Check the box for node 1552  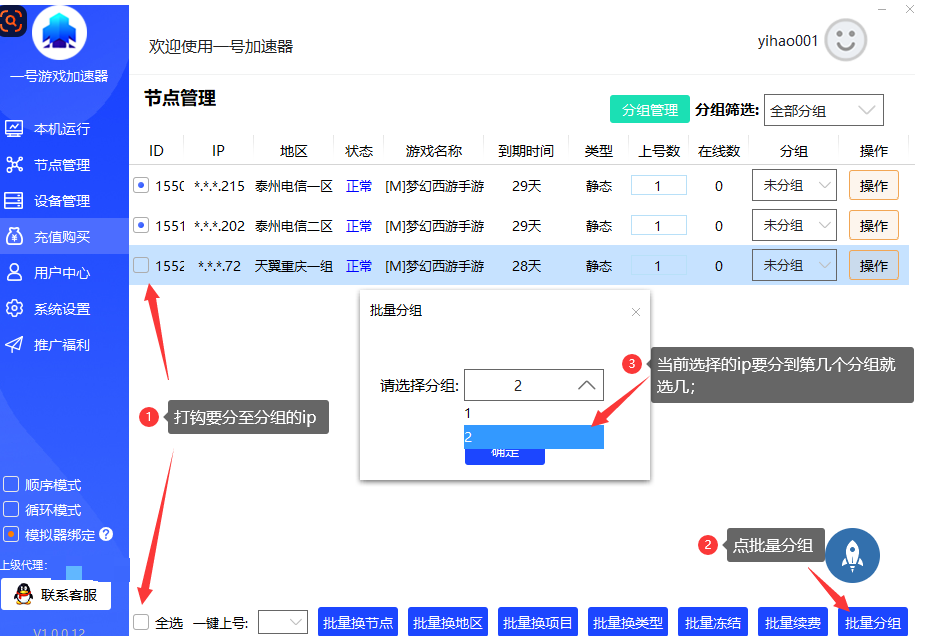[x=141, y=266]
